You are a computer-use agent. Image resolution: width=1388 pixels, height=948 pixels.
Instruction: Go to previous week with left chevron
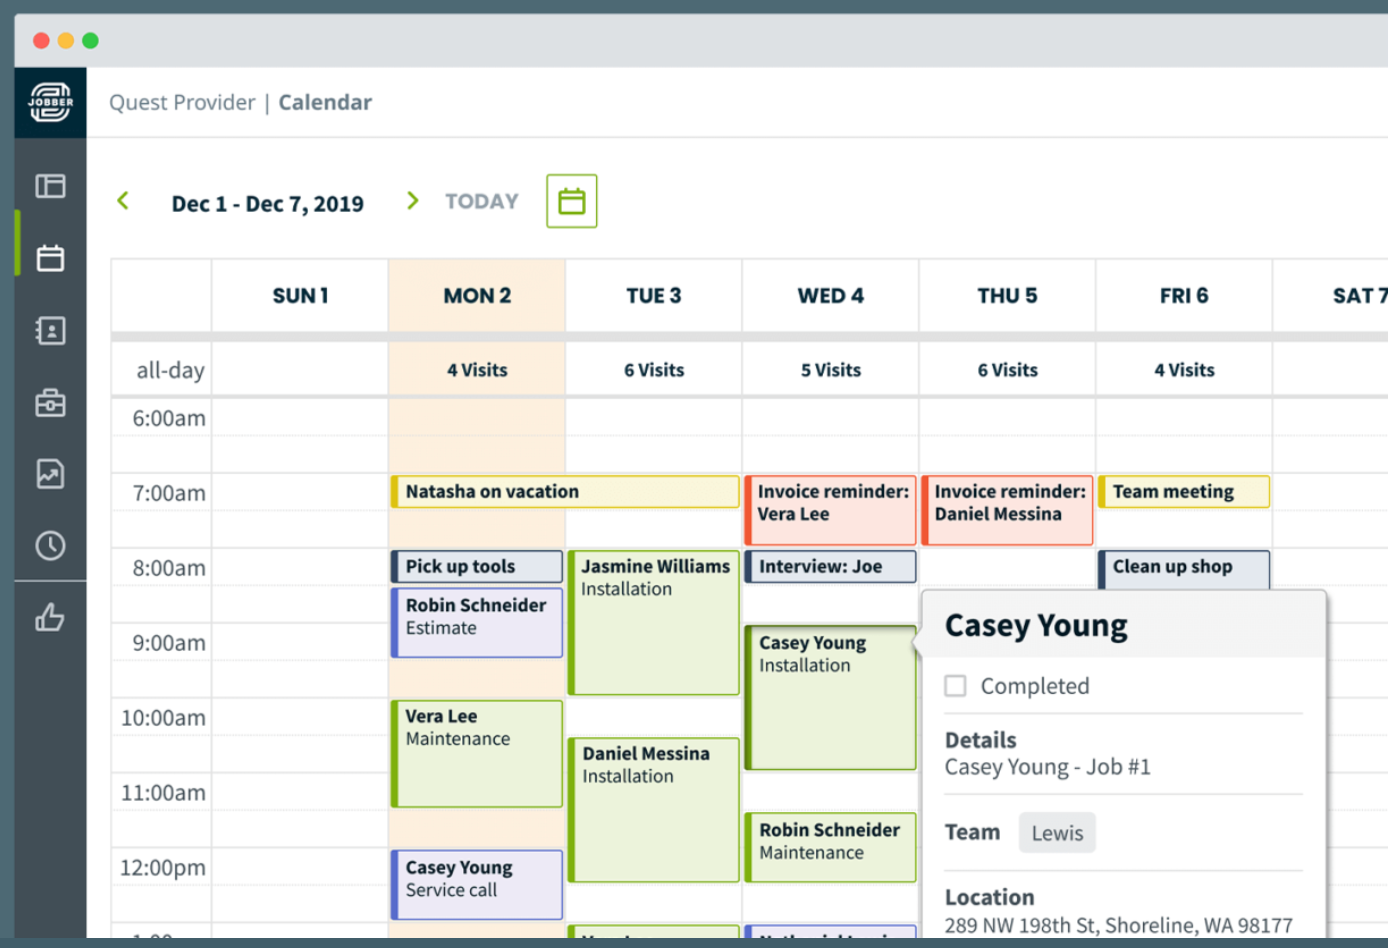(124, 201)
